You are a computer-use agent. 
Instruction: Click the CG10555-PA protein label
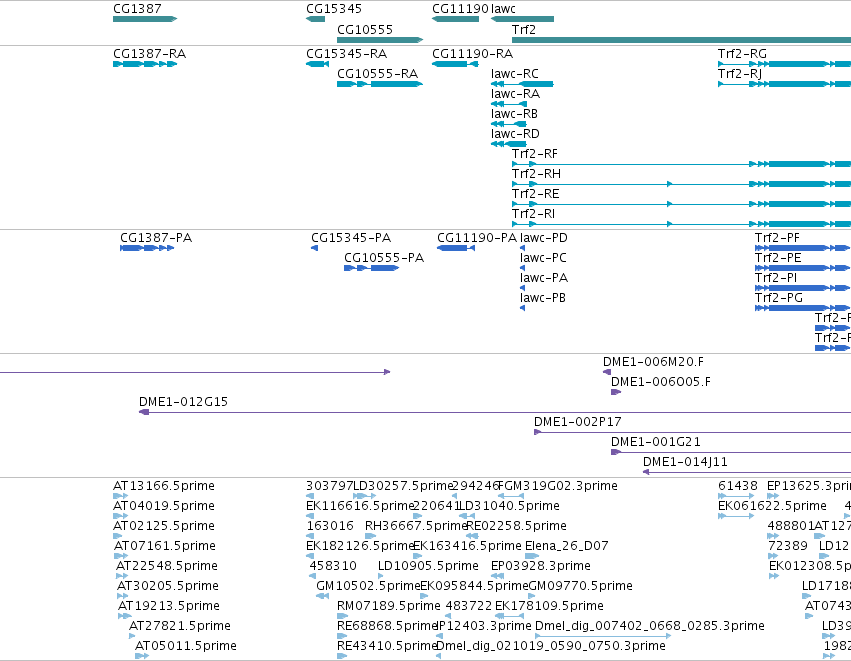pos(384,258)
